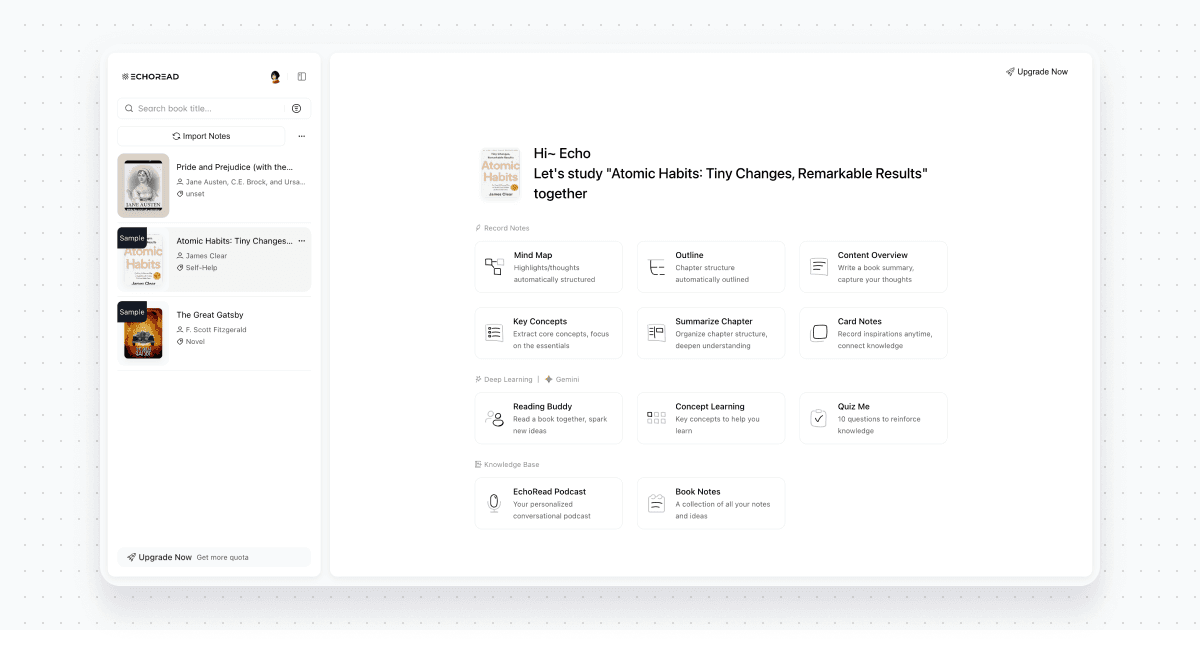The image size is (1200, 647).
Task: Click the Self-Help tag under Atomic Habits
Action: 201,268
